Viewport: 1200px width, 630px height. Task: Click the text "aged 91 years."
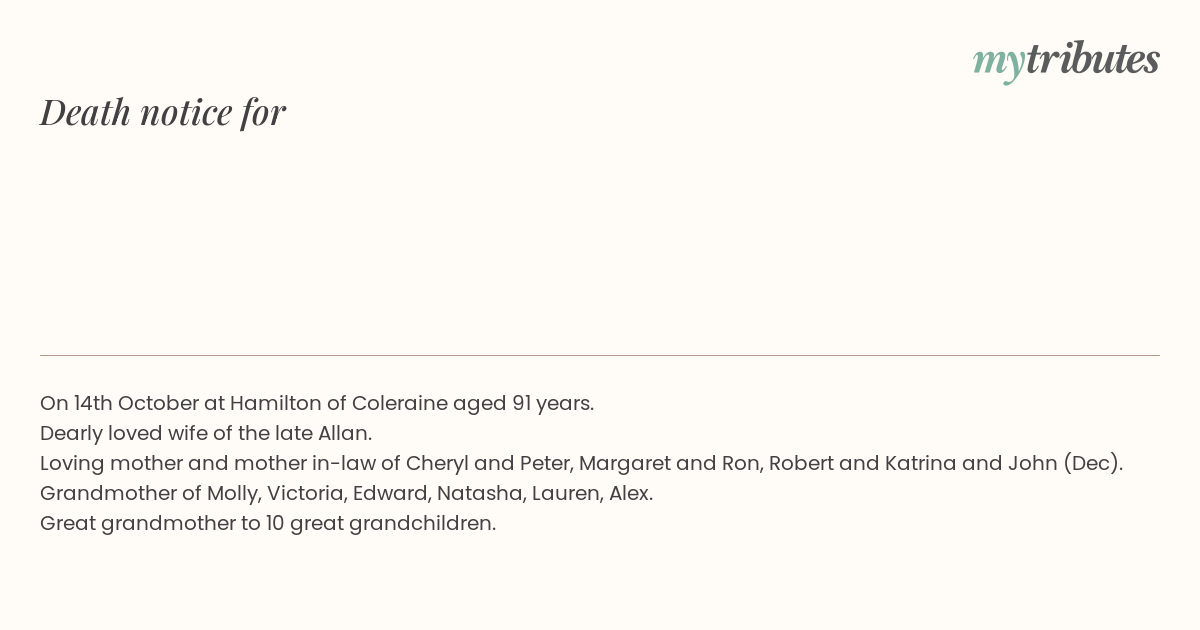point(524,404)
